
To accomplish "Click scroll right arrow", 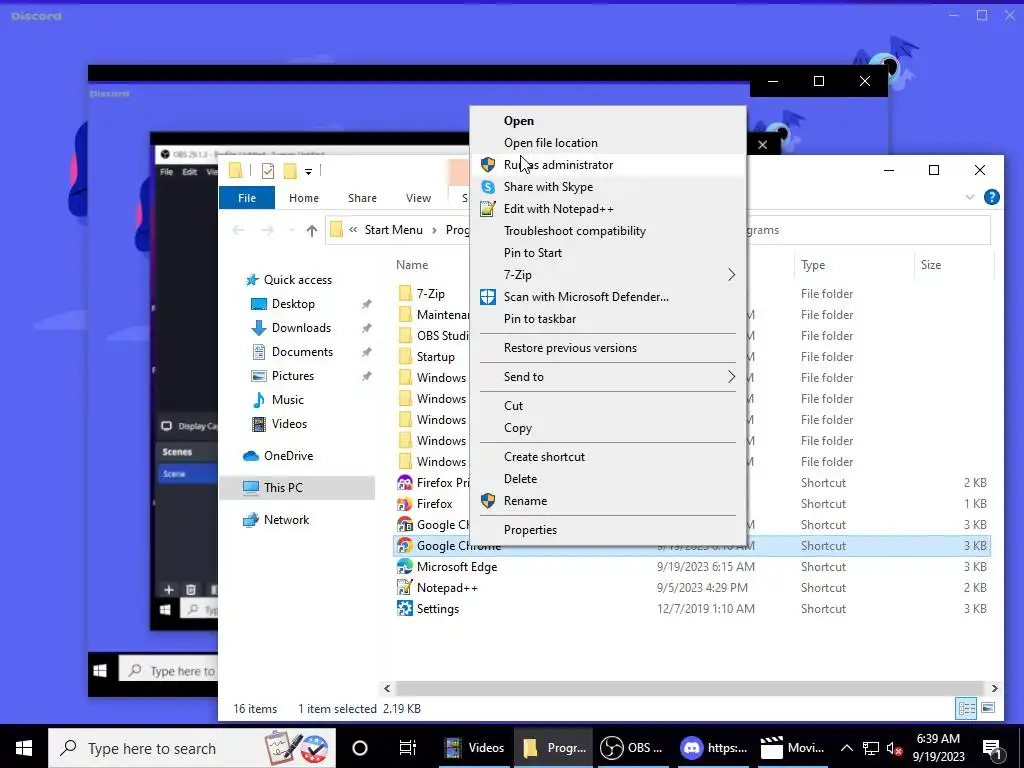I will 994,688.
